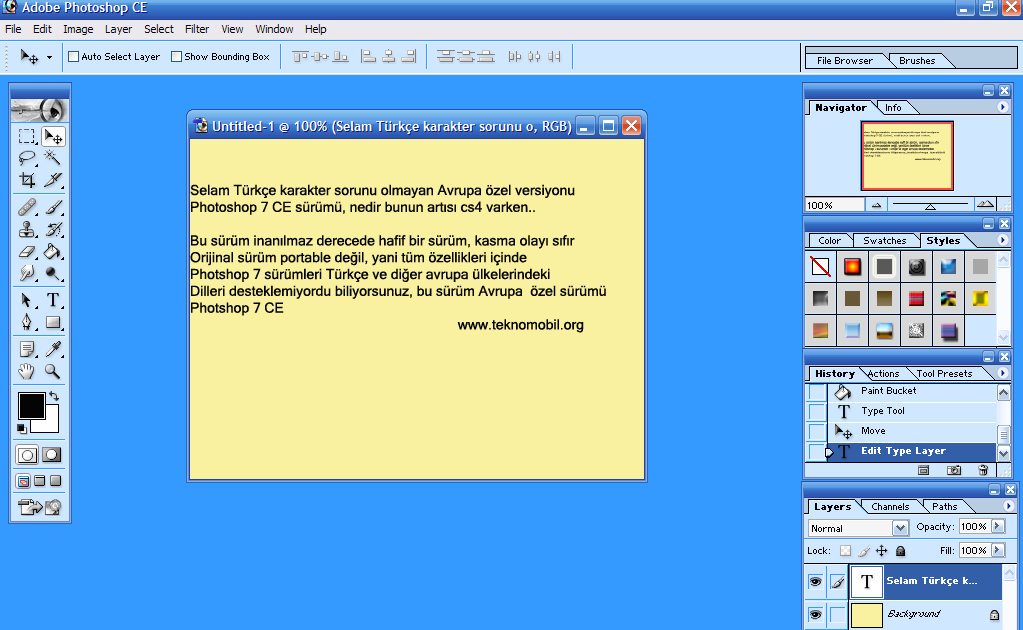Select the Smudge tool

coord(27,273)
